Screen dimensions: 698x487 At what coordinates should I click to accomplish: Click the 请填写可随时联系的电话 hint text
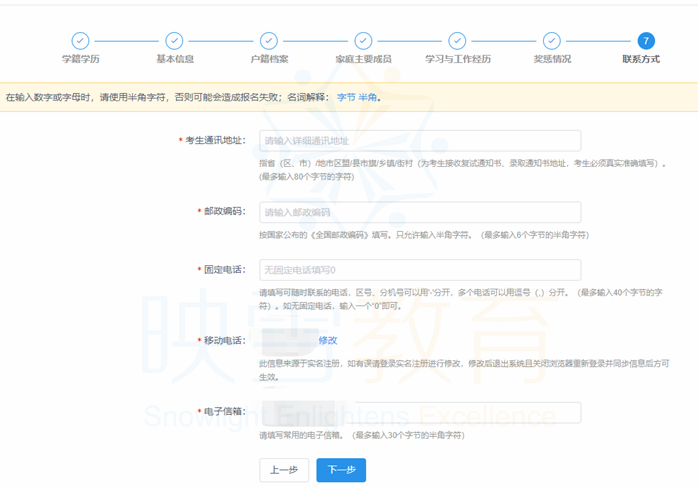click(461, 299)
